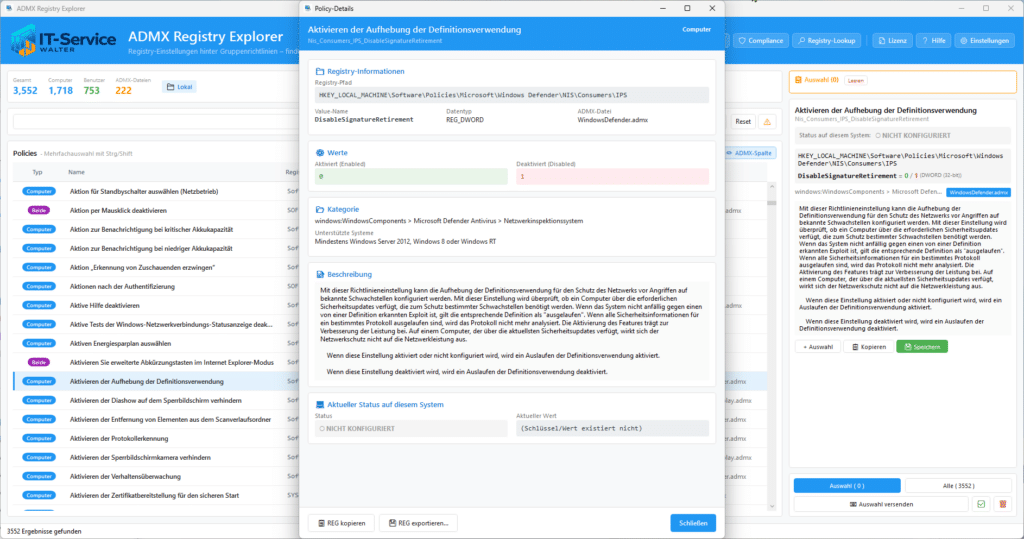
Task: Click Kopieren clipboard button in side panel
Action: pos(869,347)
